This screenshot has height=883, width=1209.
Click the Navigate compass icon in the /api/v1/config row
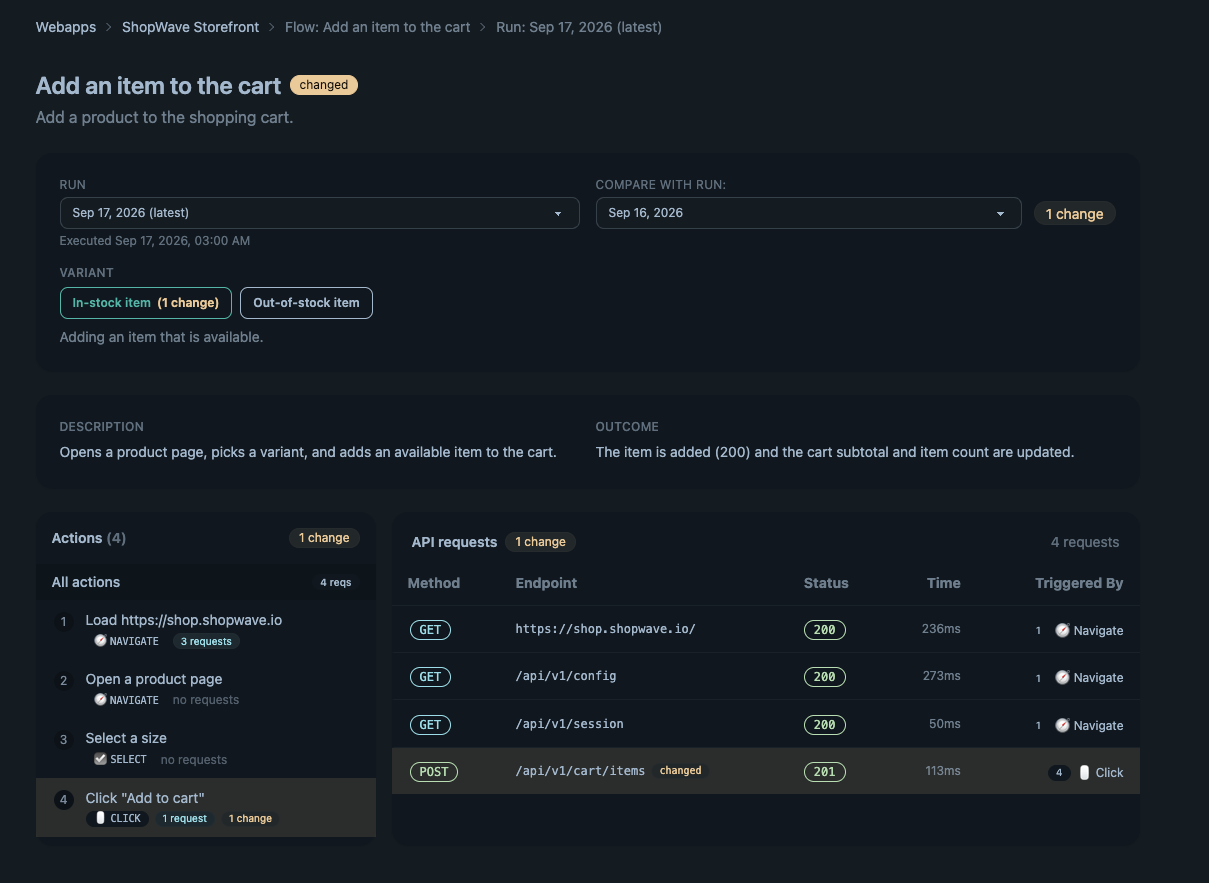tap(1062, 677)
